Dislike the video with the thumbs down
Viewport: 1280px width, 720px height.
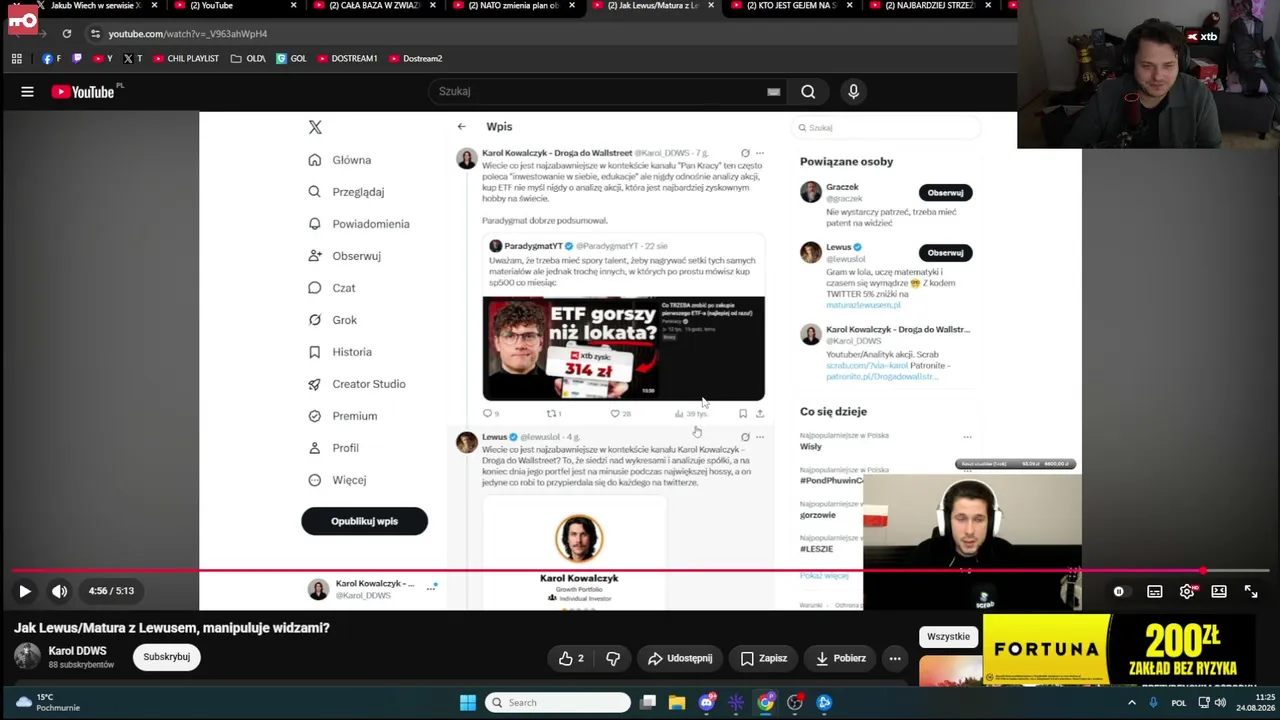pos(613,658)
